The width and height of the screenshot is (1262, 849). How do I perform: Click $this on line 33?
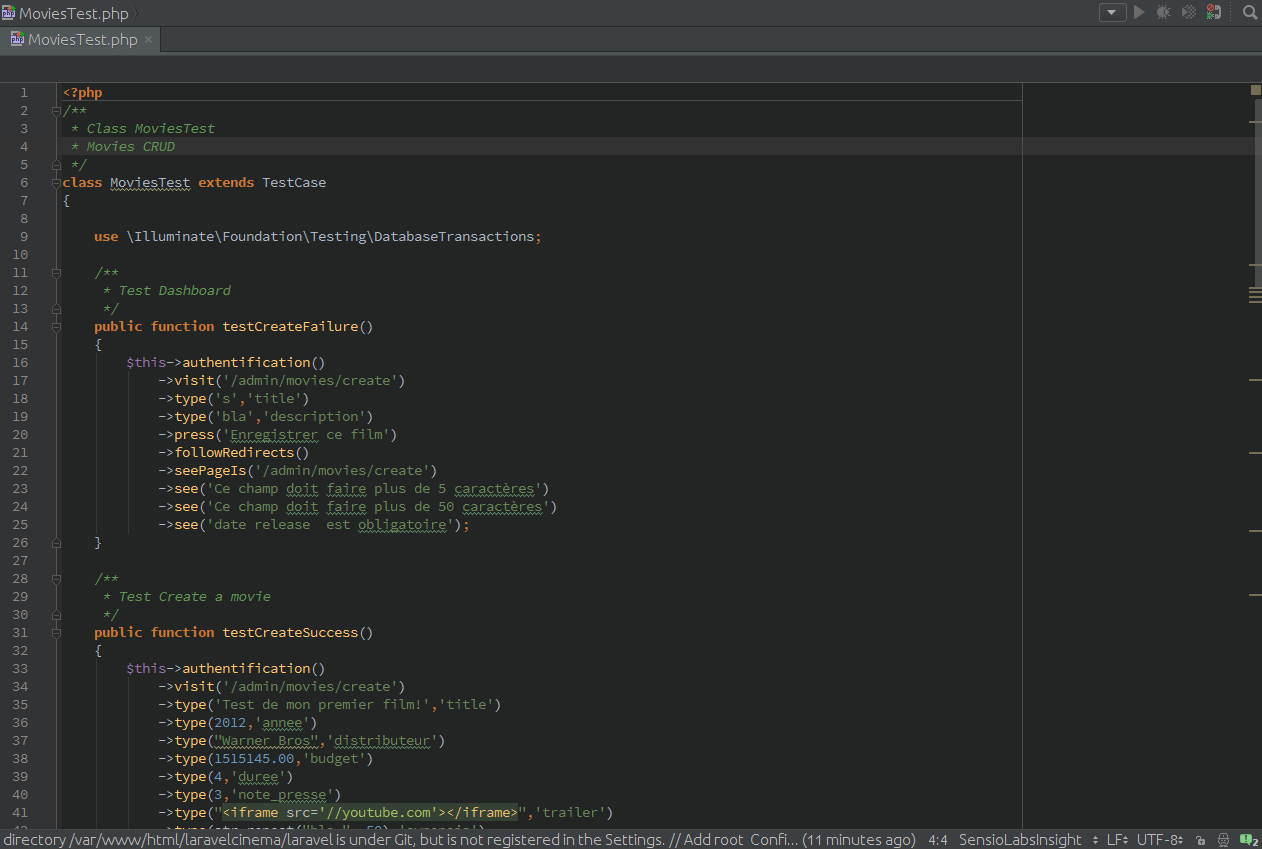point(146,669)
